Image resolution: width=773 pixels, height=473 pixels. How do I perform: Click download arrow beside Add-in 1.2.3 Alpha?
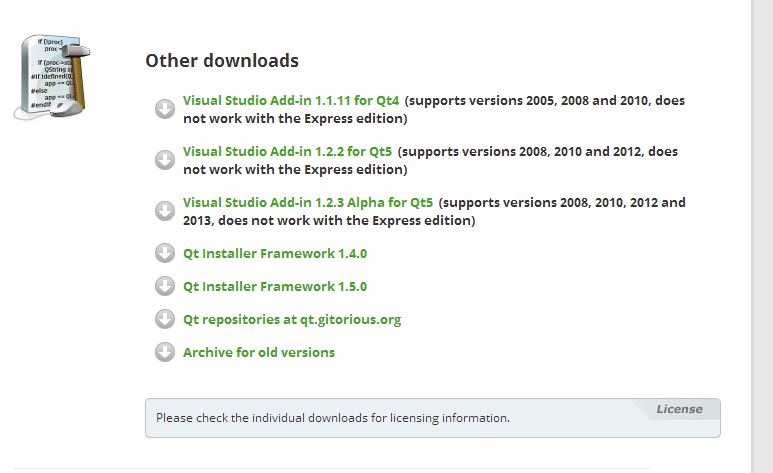pyautogui.click(x=165, y=211)
